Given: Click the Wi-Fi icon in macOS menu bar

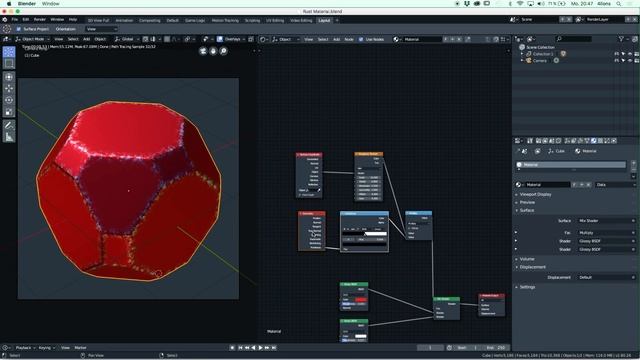Looking at the screenshot, I should (520, 4).
